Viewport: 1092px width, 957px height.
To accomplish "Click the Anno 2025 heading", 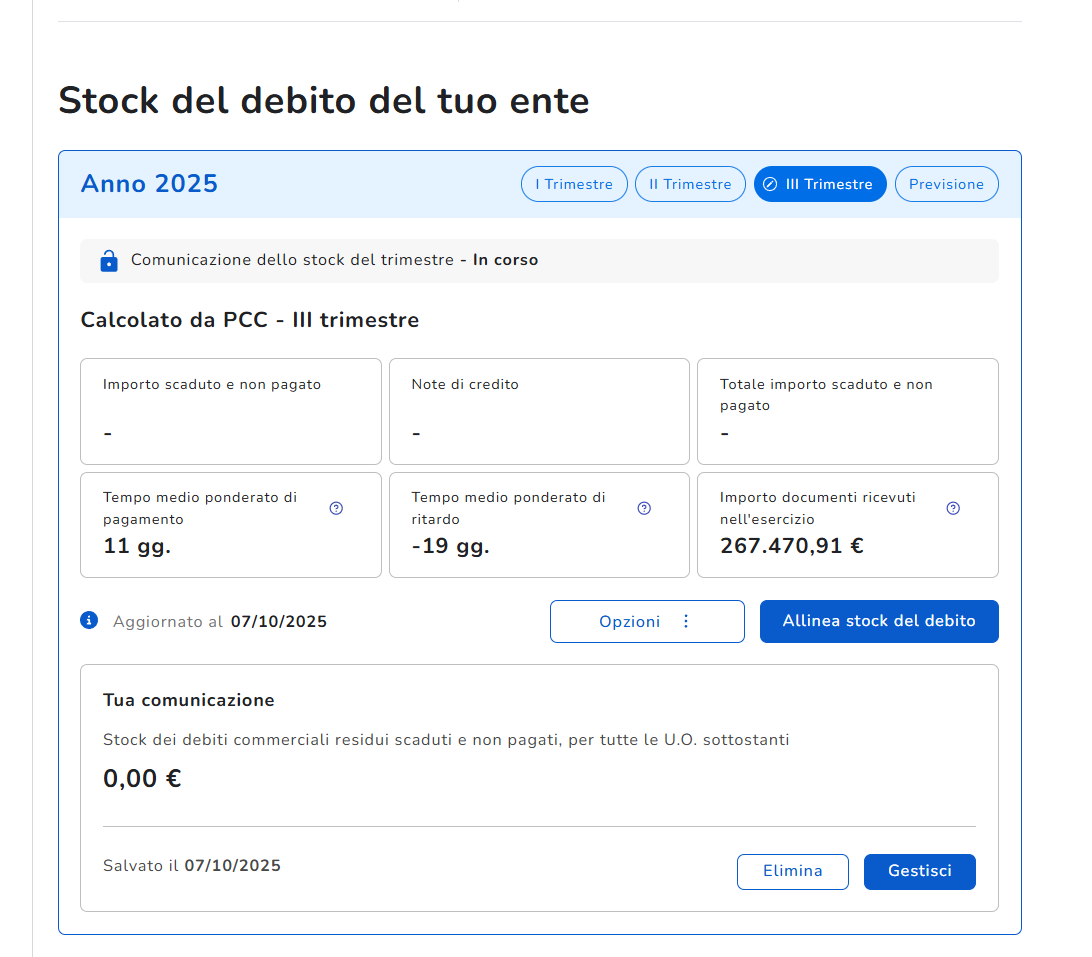I will click(149, 184).
